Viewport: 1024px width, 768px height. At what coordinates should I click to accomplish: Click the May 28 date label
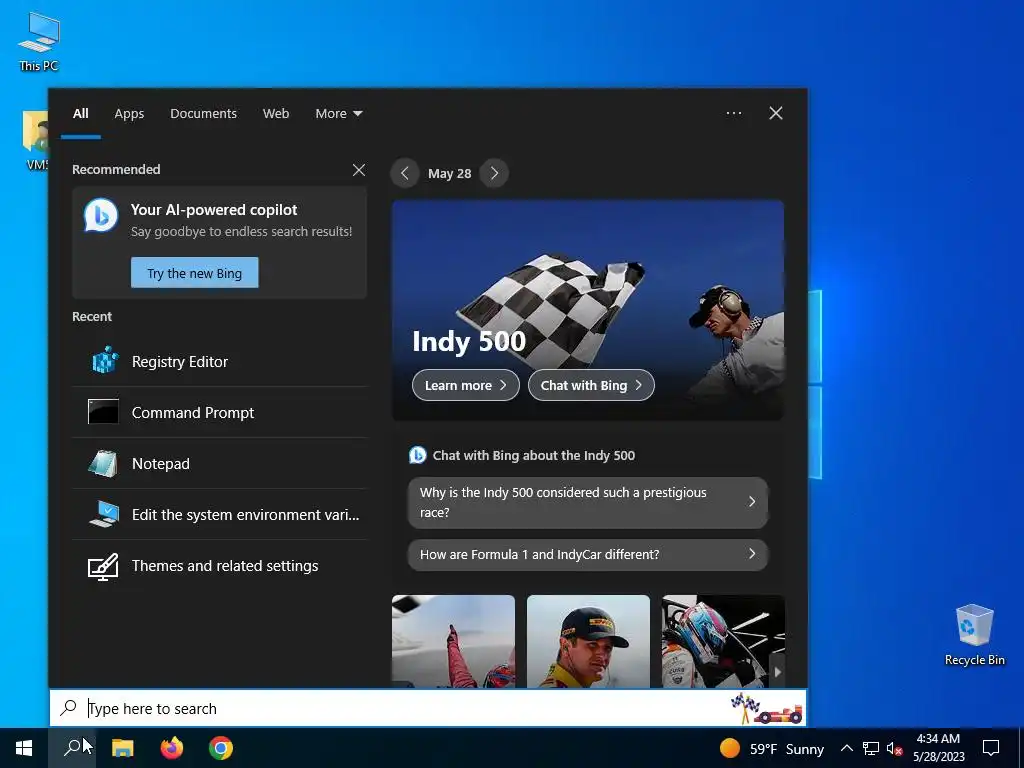point(449,174)
